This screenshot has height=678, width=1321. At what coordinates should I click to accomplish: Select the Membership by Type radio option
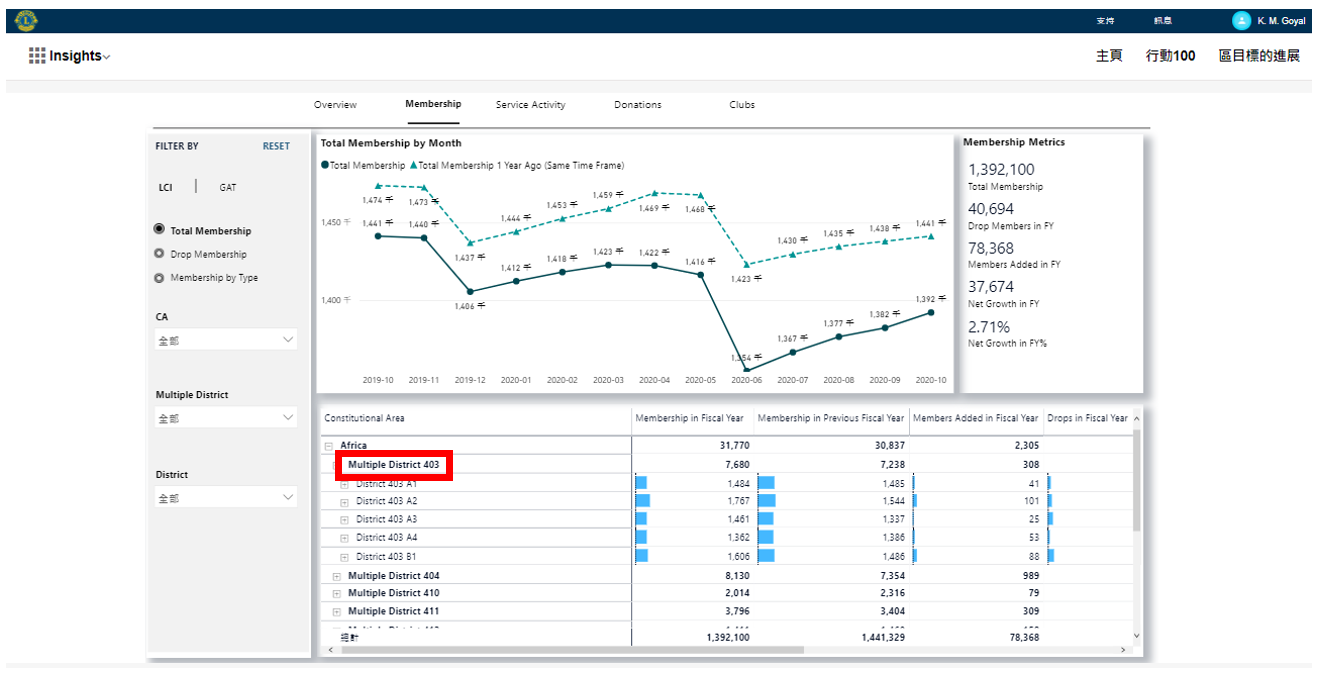[x=159, y=278]
